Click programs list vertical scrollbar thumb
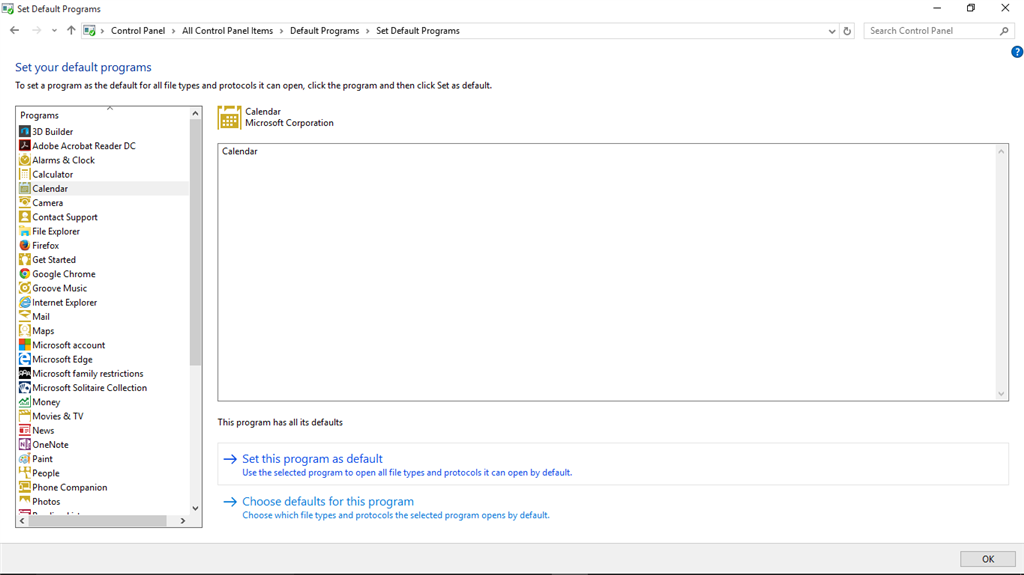The image size is (1024, 575). pyautogui.click(x=195, y=243)
